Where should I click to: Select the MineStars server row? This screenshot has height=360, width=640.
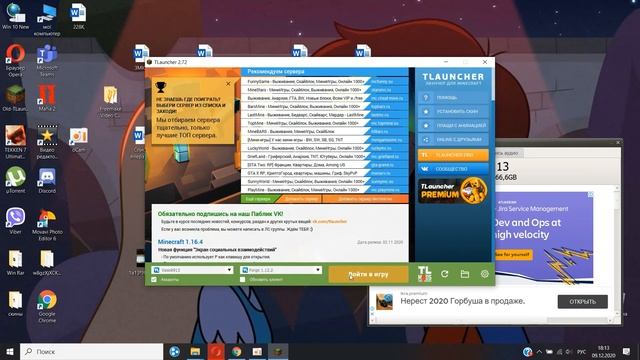coord(324,90)
